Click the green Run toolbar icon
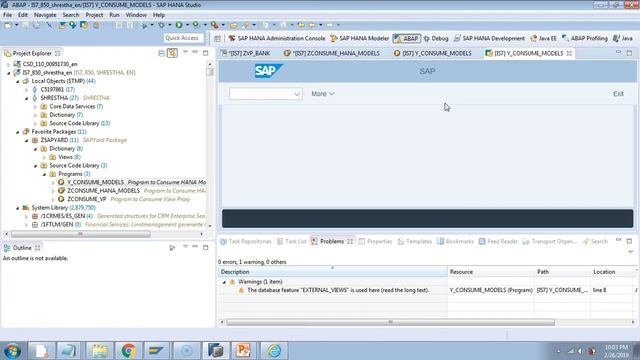The height and width of the screenshot is (360, 640). 179,25
